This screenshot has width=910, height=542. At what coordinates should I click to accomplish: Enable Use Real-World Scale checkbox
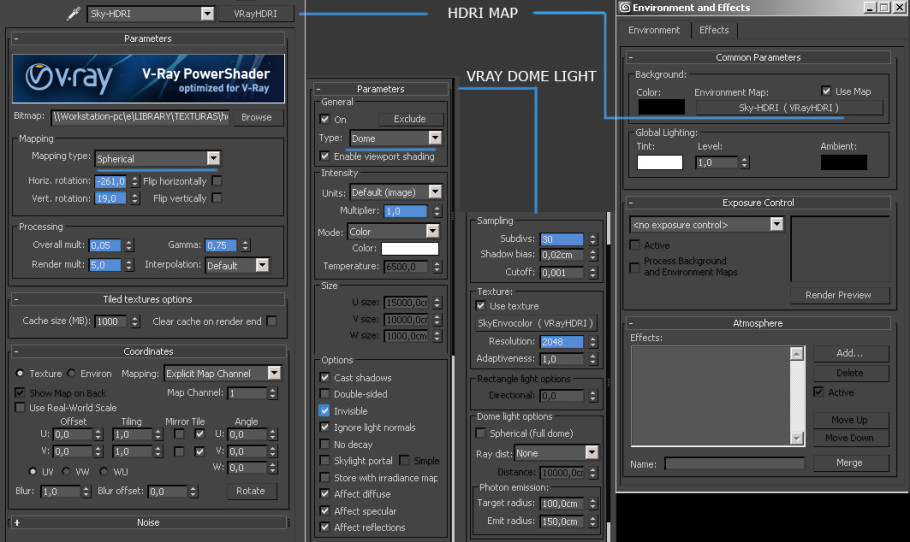pos(20,407)
